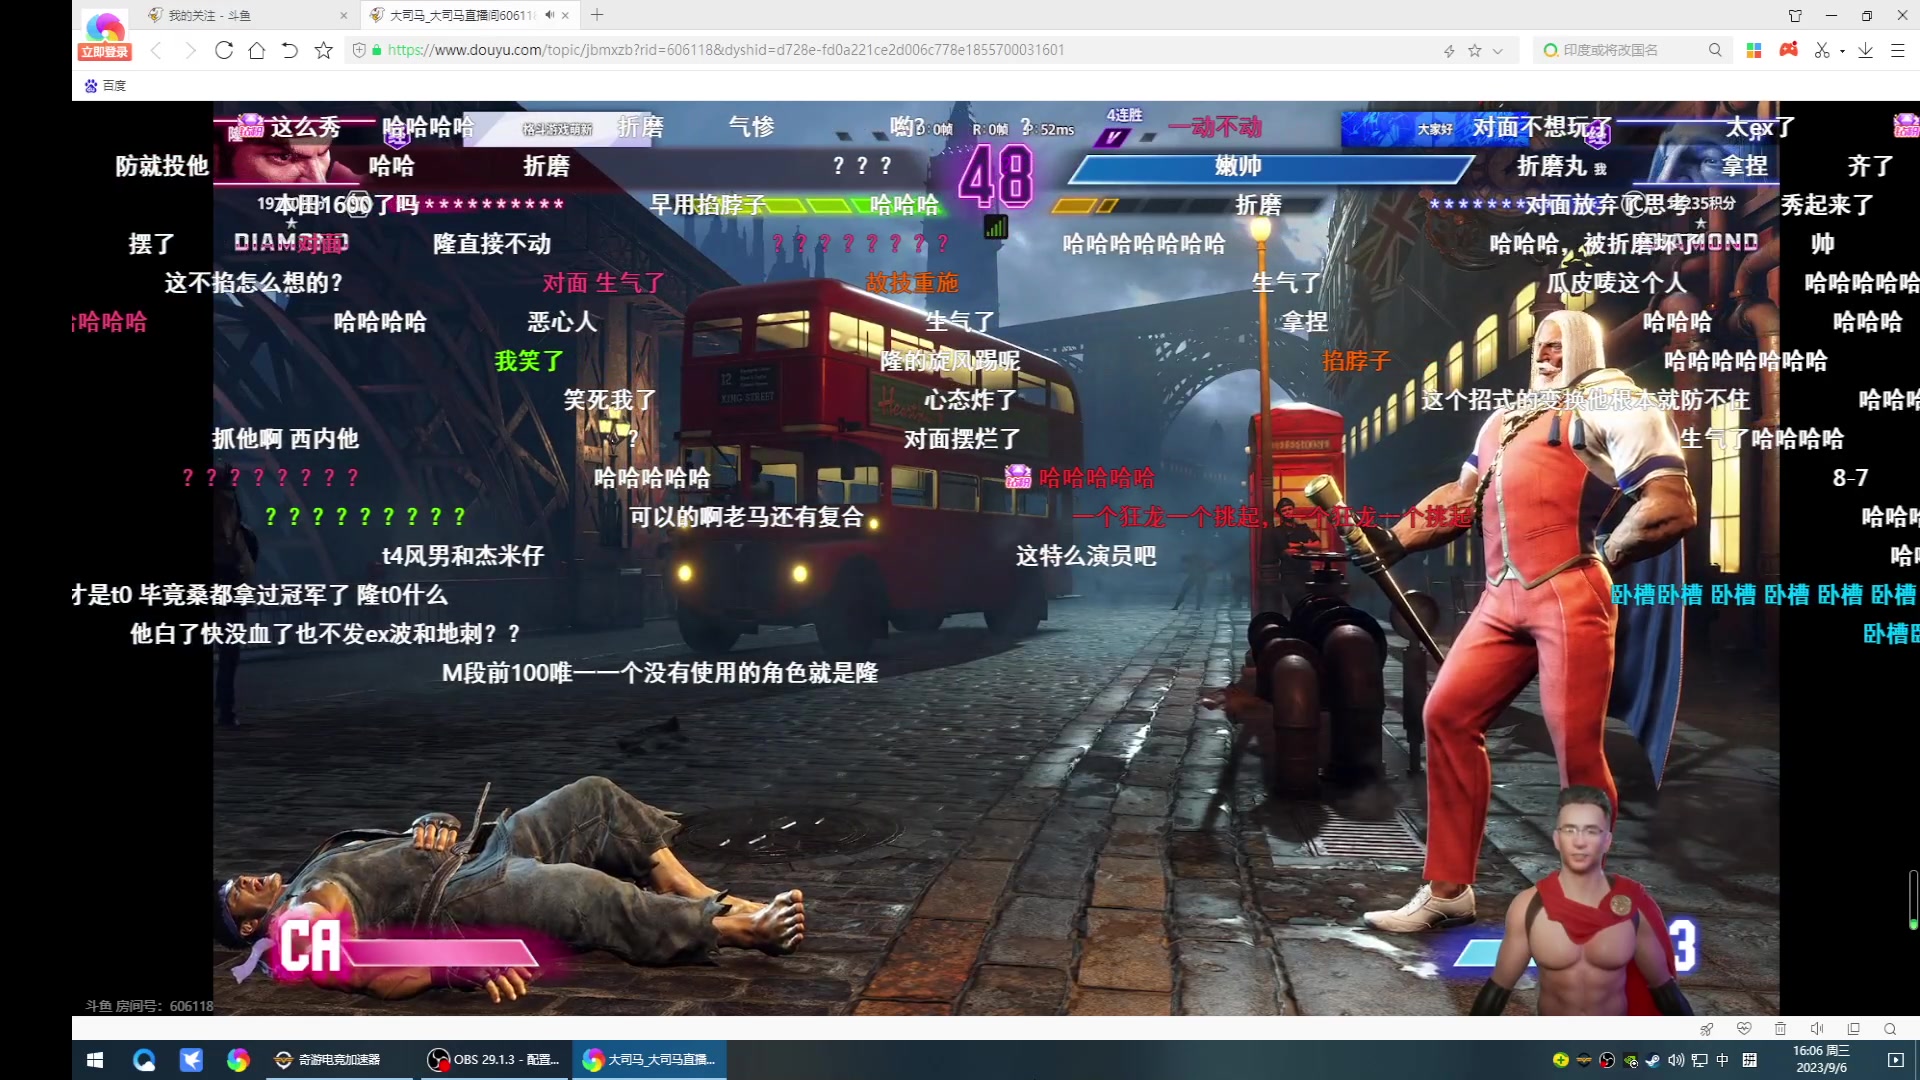Image resolution: width=1920 pixels, height=1080 pixels.
Task: Click the multi-window icon in status bar
Action: tap(1853, 1029)
